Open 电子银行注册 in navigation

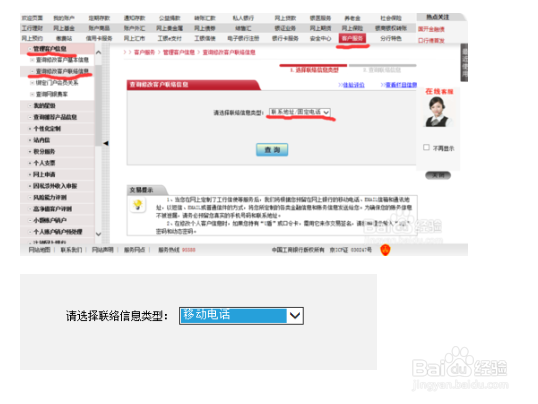tap(243, 38)
